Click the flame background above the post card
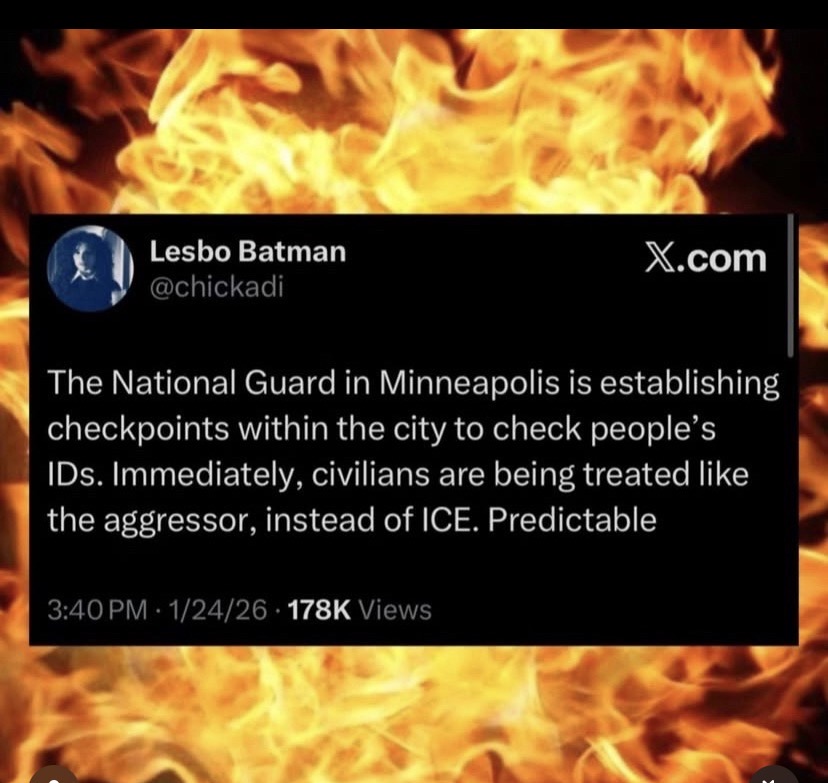Screen dimensions: 828x783 (414, 121)
